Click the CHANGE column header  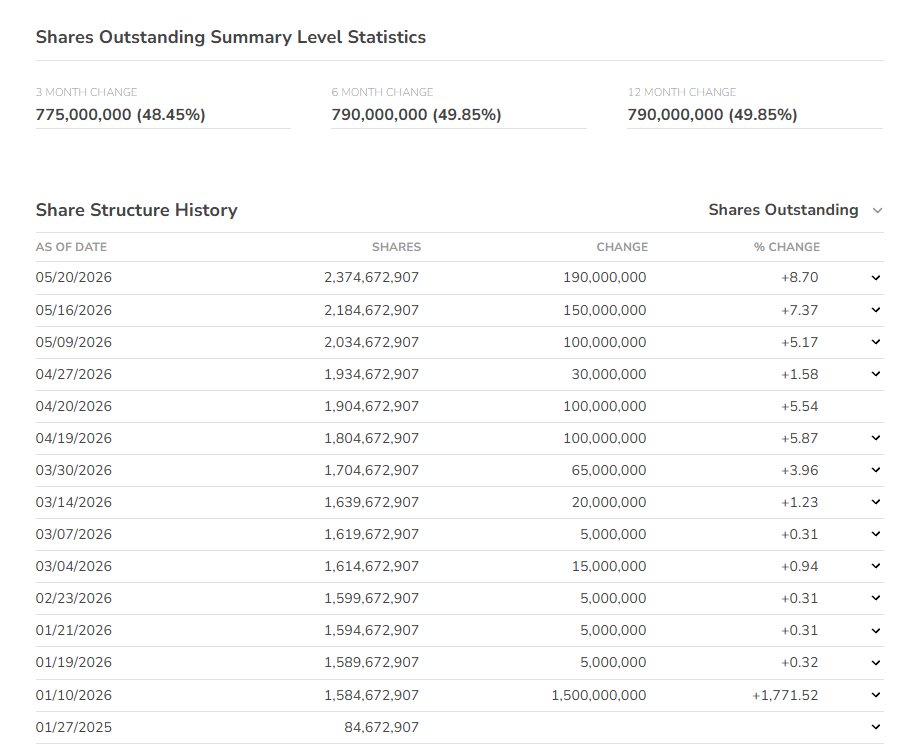(x=622, y=247)
